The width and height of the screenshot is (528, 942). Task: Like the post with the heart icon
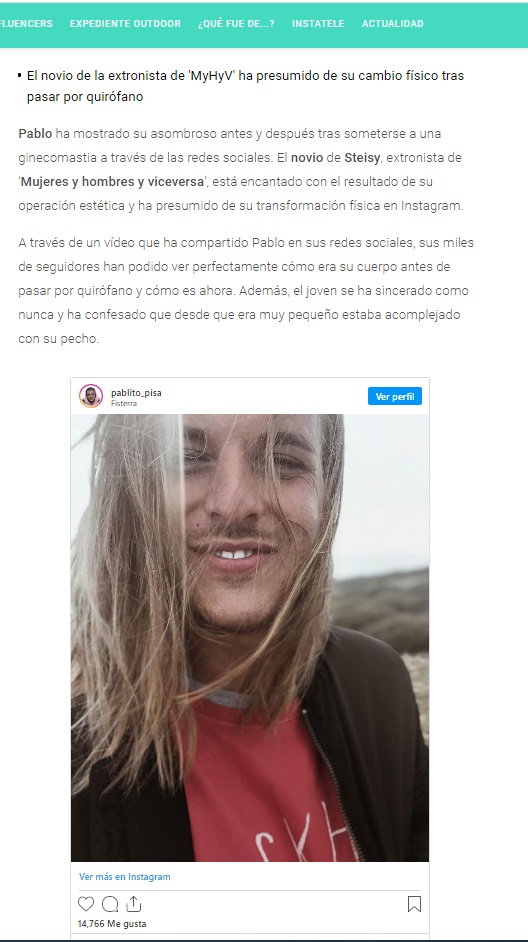[x=86, y=904]
